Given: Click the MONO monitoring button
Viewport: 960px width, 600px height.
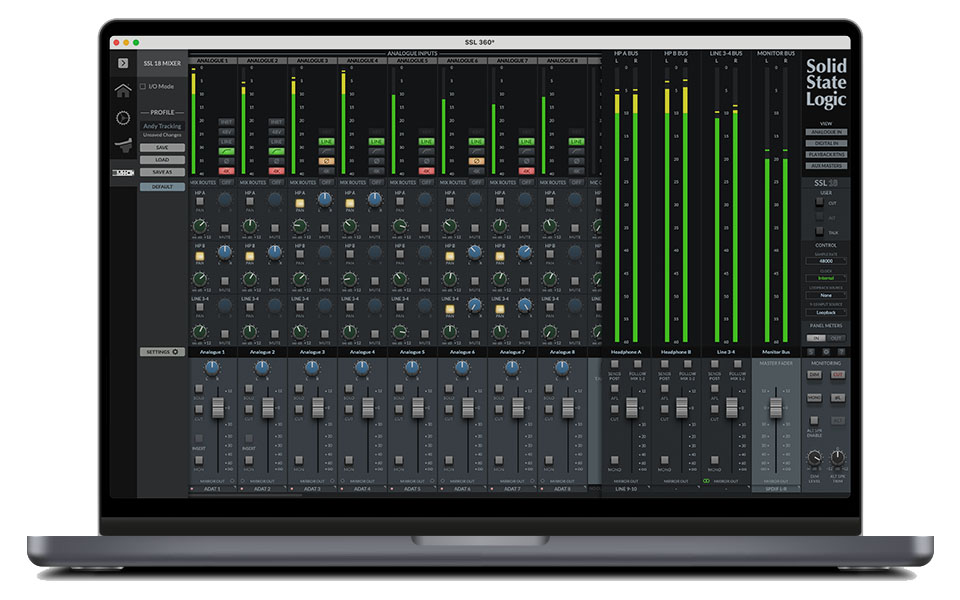Looking at the screenshot, I should tap(814, 398).
